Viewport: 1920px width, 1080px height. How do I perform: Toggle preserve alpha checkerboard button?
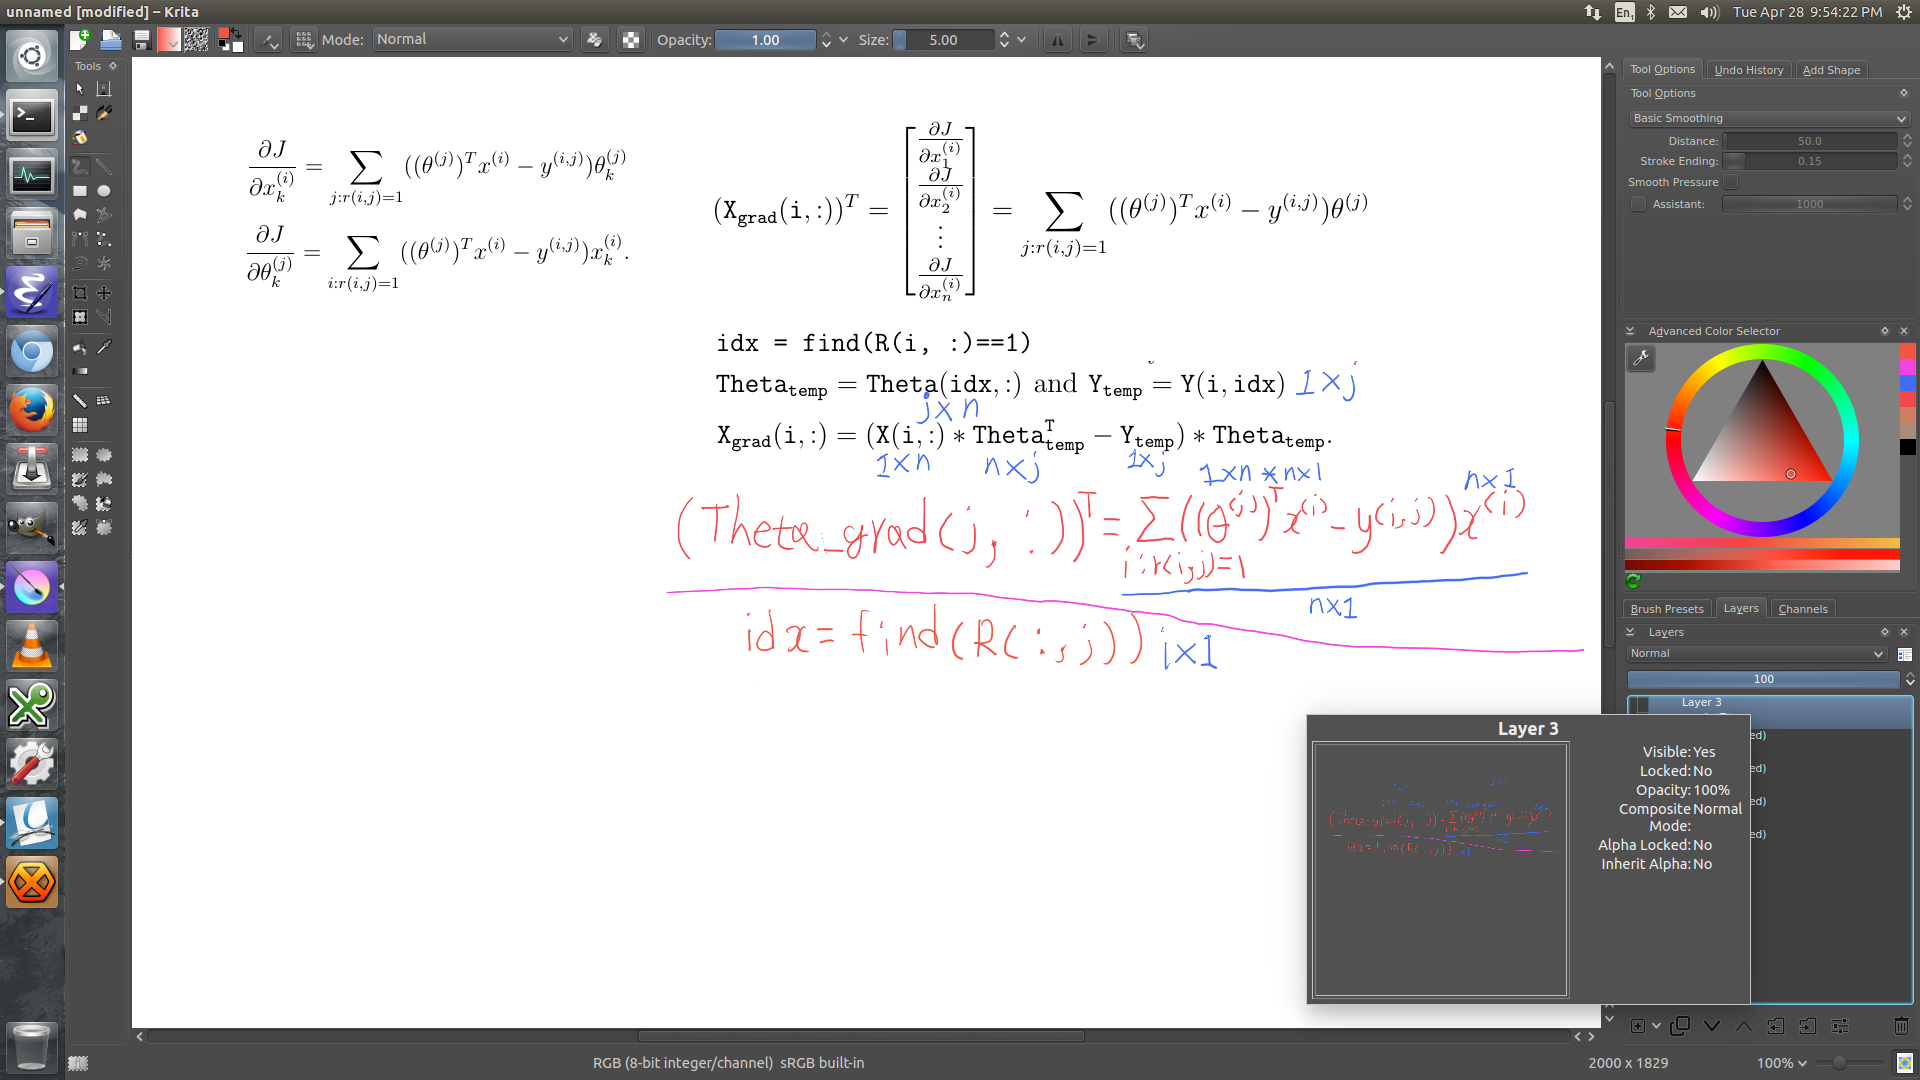[x=631, y=40]
